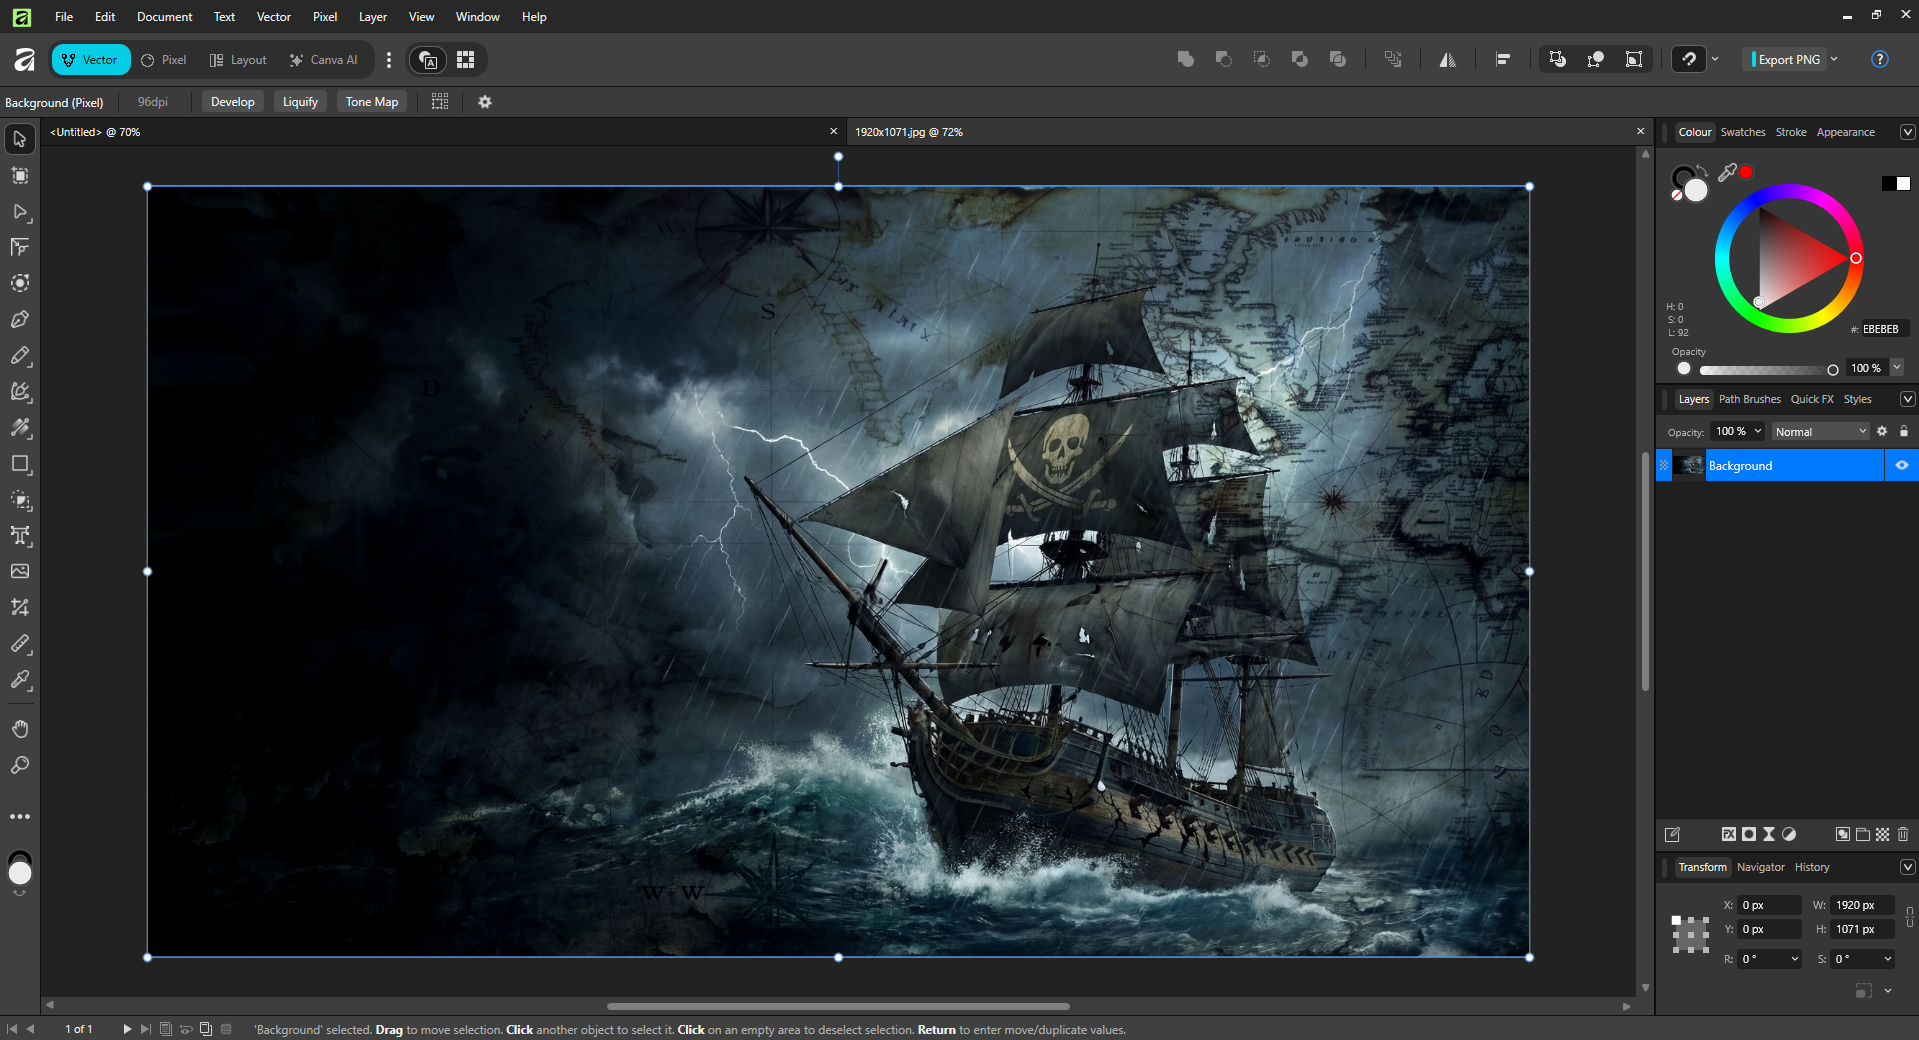Select the Artistic Text tool
The image size is (1919, 1040).
pyautogui.click(x=20, y=536)
